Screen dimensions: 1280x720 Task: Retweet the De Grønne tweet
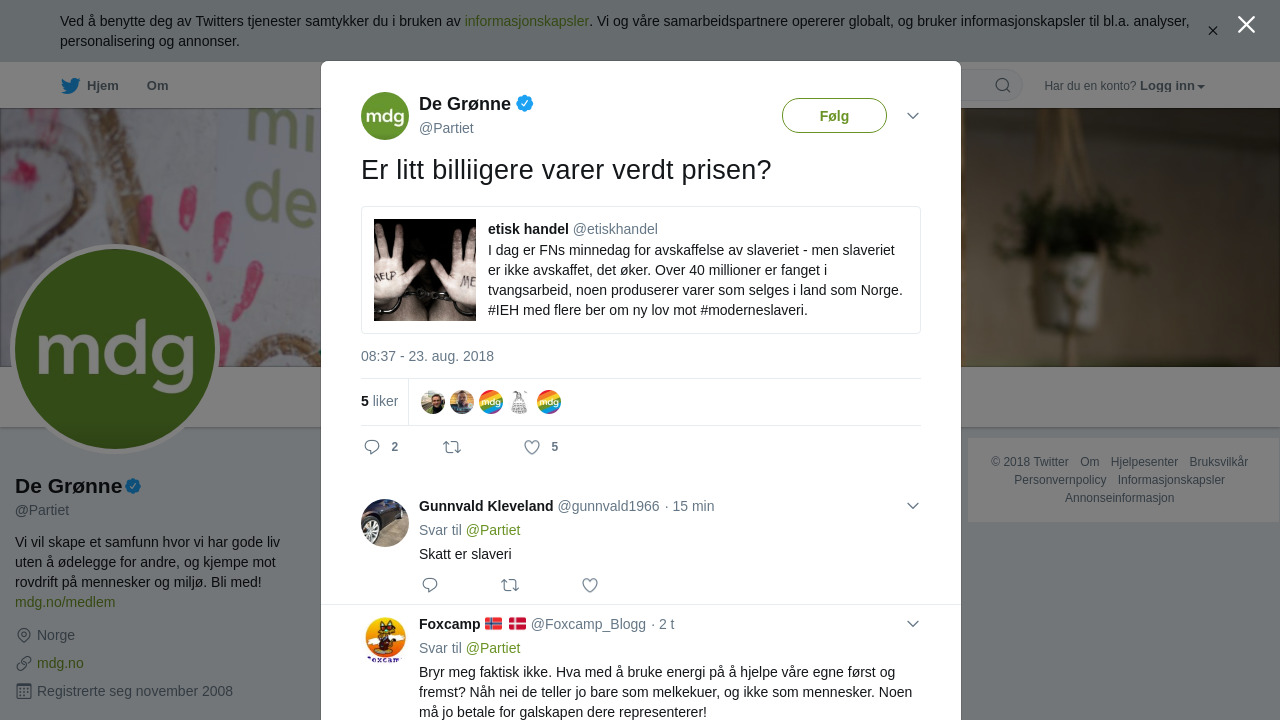click(452, 447)
